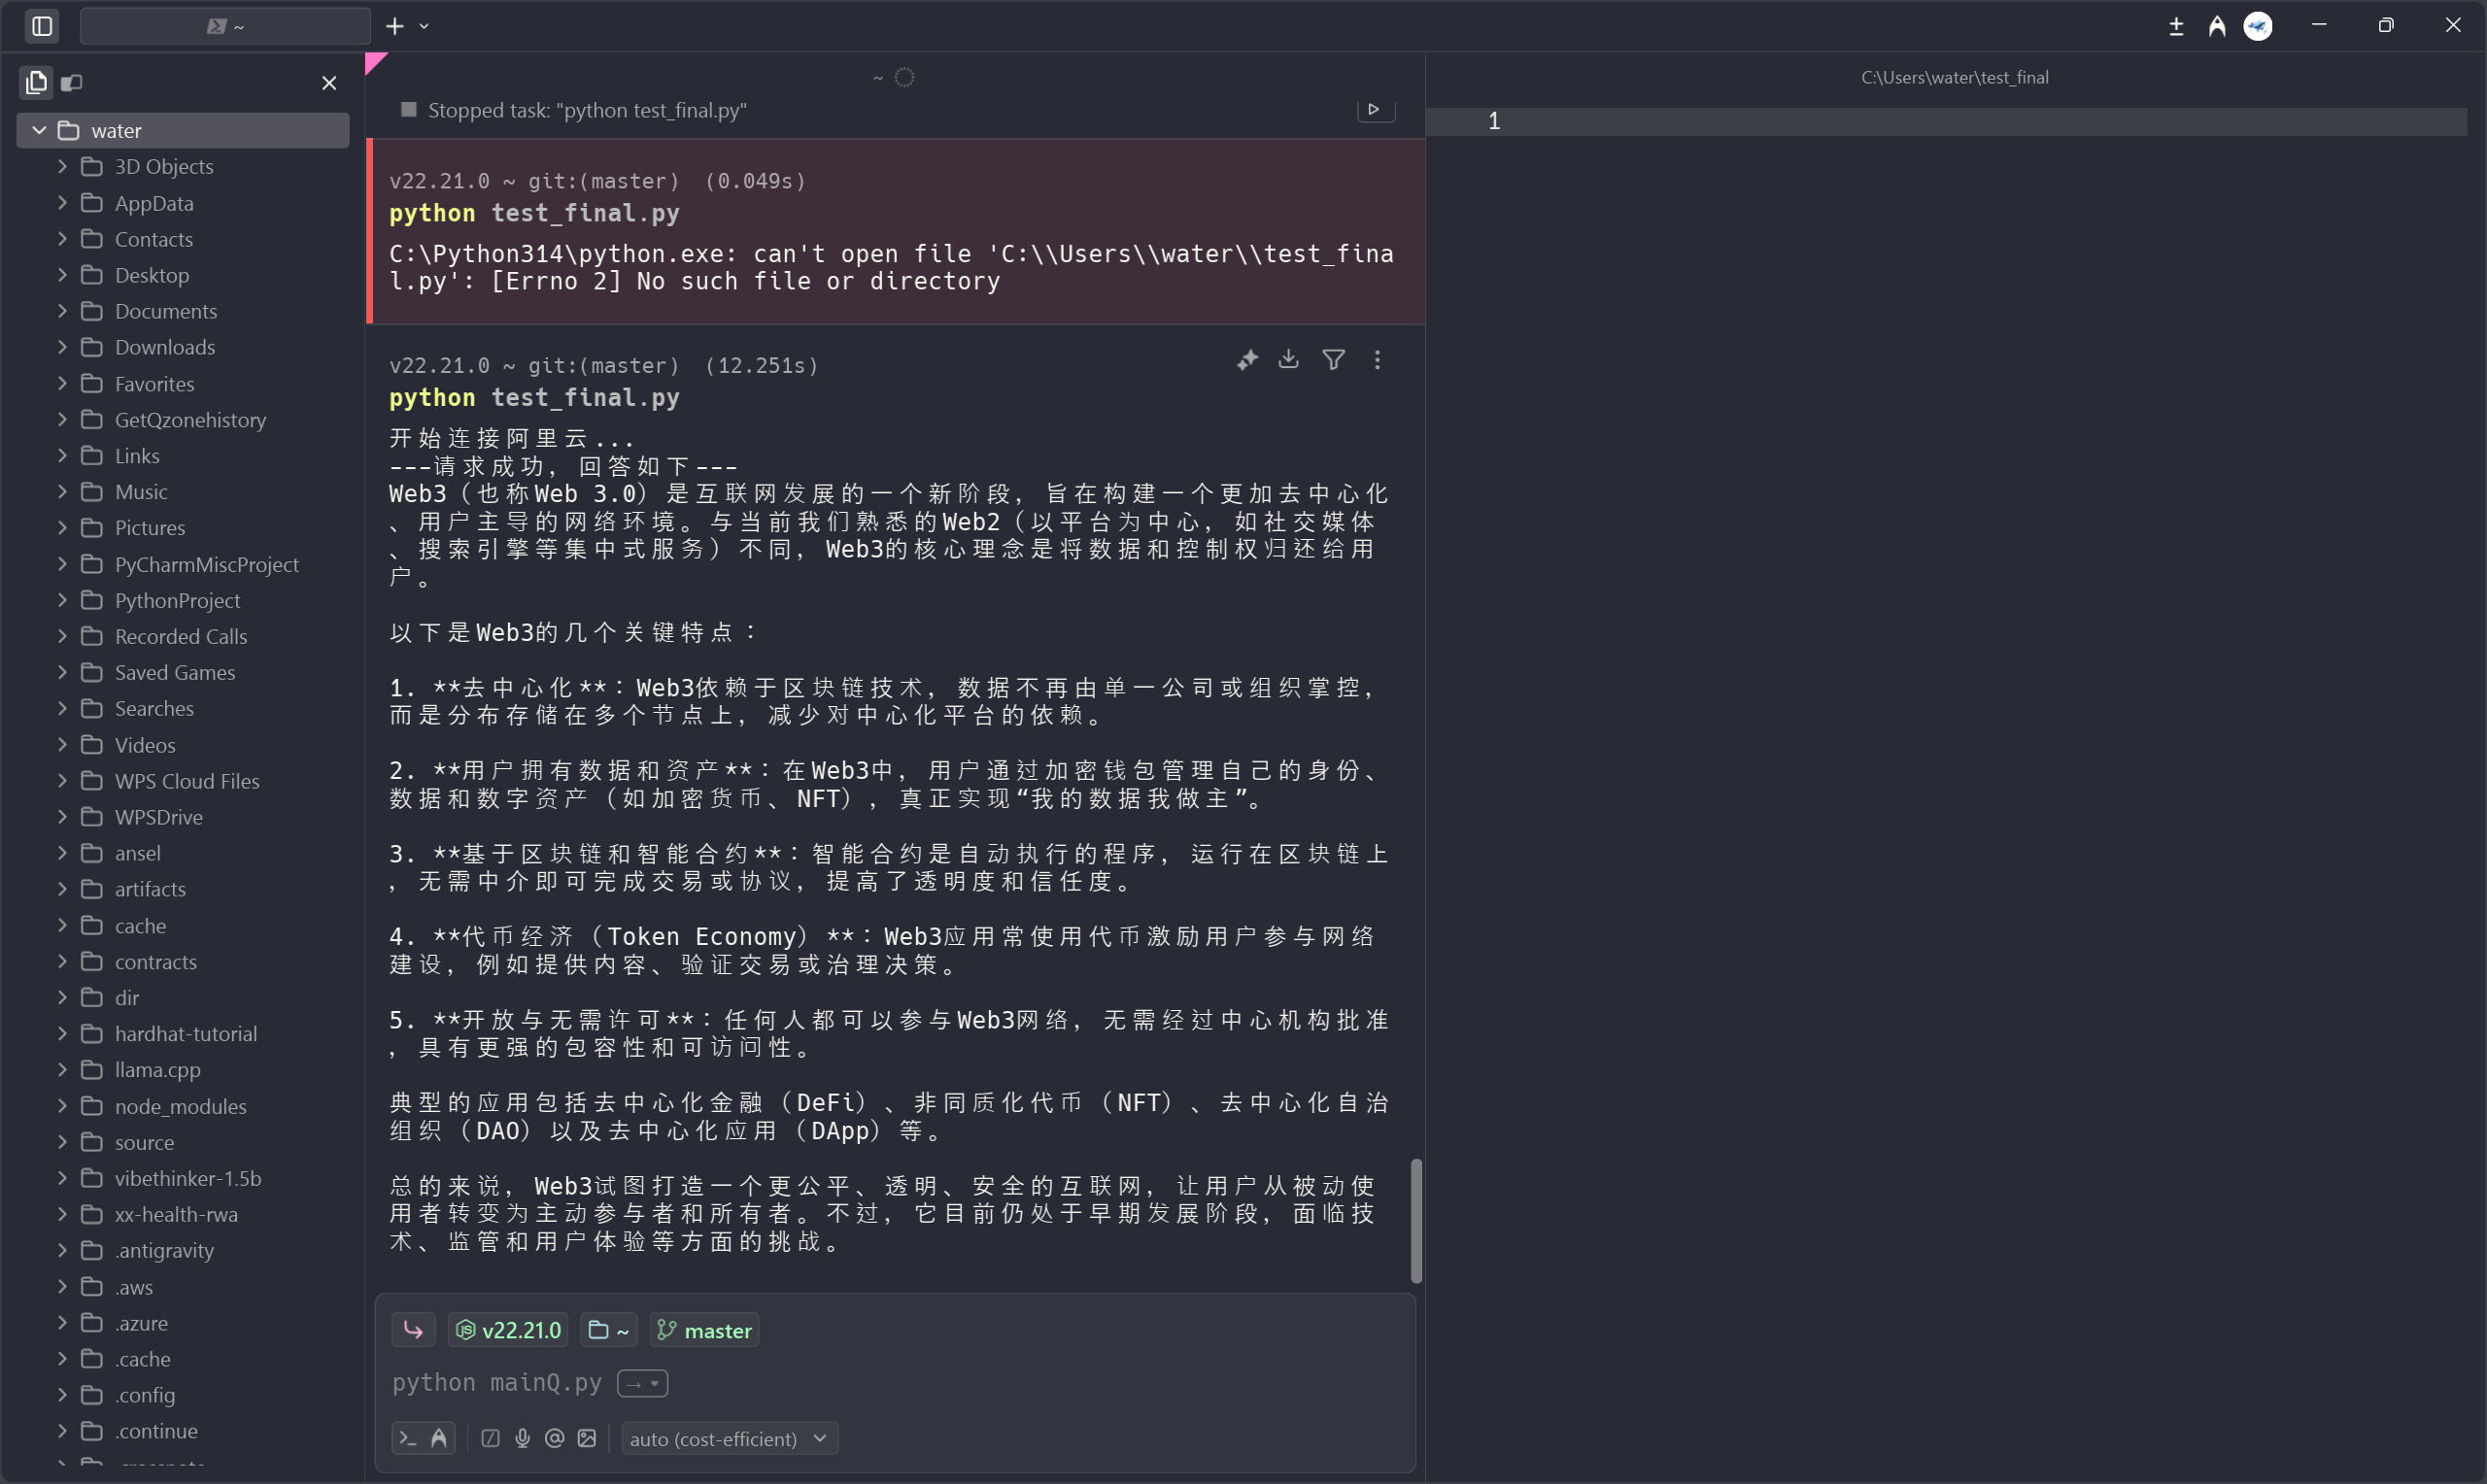Expand the Desktop folder chevron
This screenshot has height=1484, width=2487.
click(62, 274)
